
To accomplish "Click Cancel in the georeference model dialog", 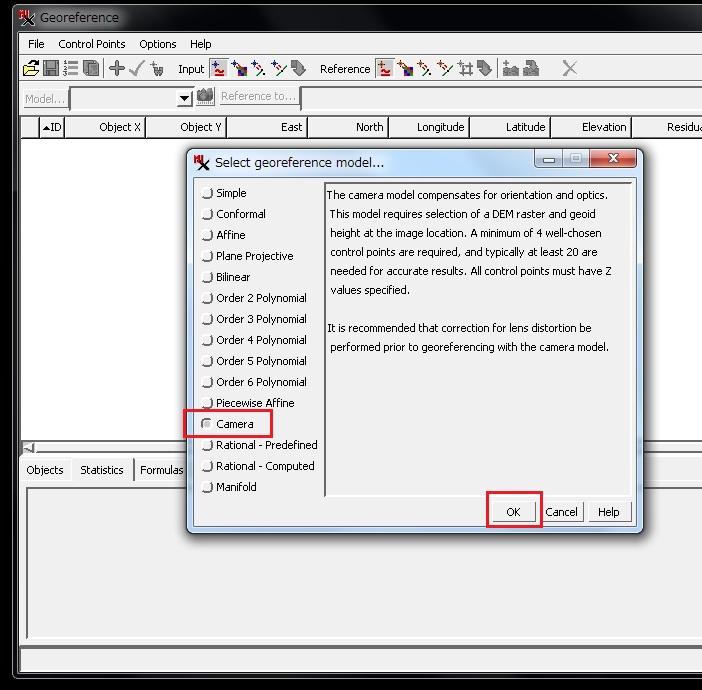I will click(x=561, y=511).
